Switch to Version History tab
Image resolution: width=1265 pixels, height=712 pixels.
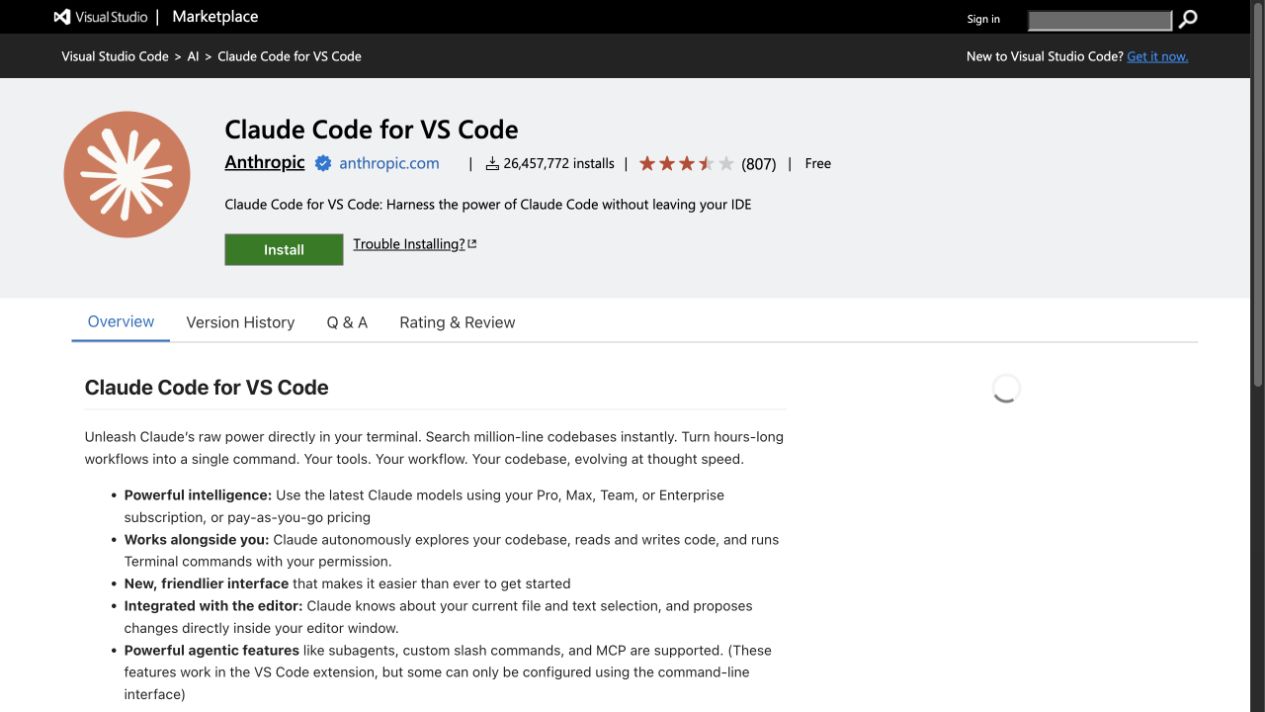[240, 323]
